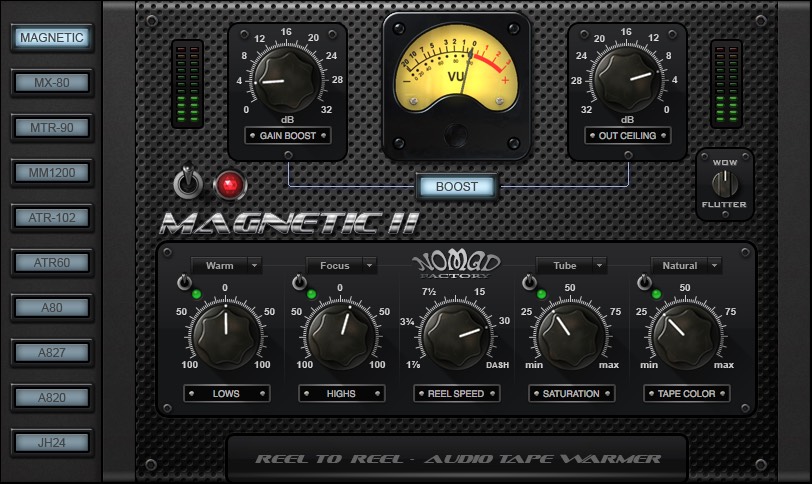Toggle the Highs section bypass switch

coord(299,282)
